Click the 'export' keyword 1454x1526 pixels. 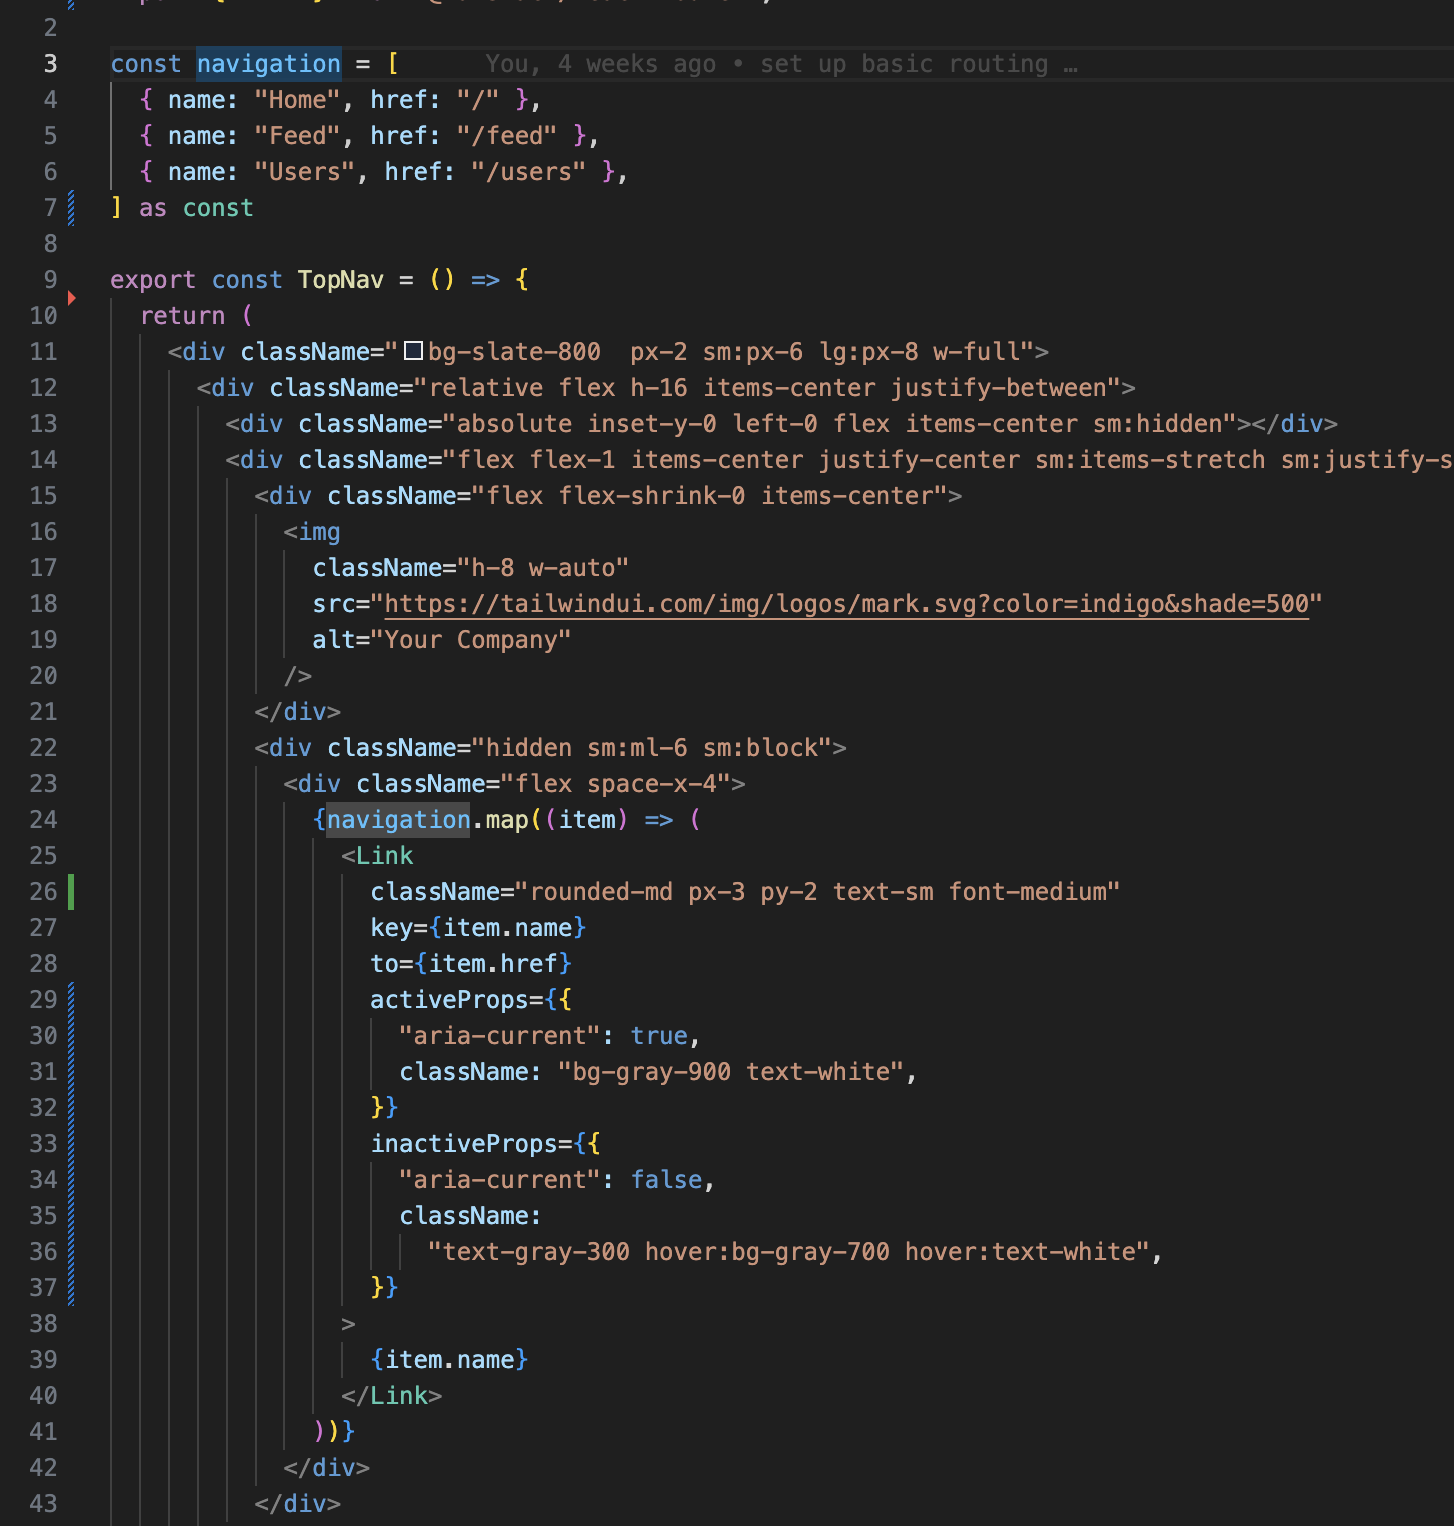pyautogui.click(x=153, y=280)
